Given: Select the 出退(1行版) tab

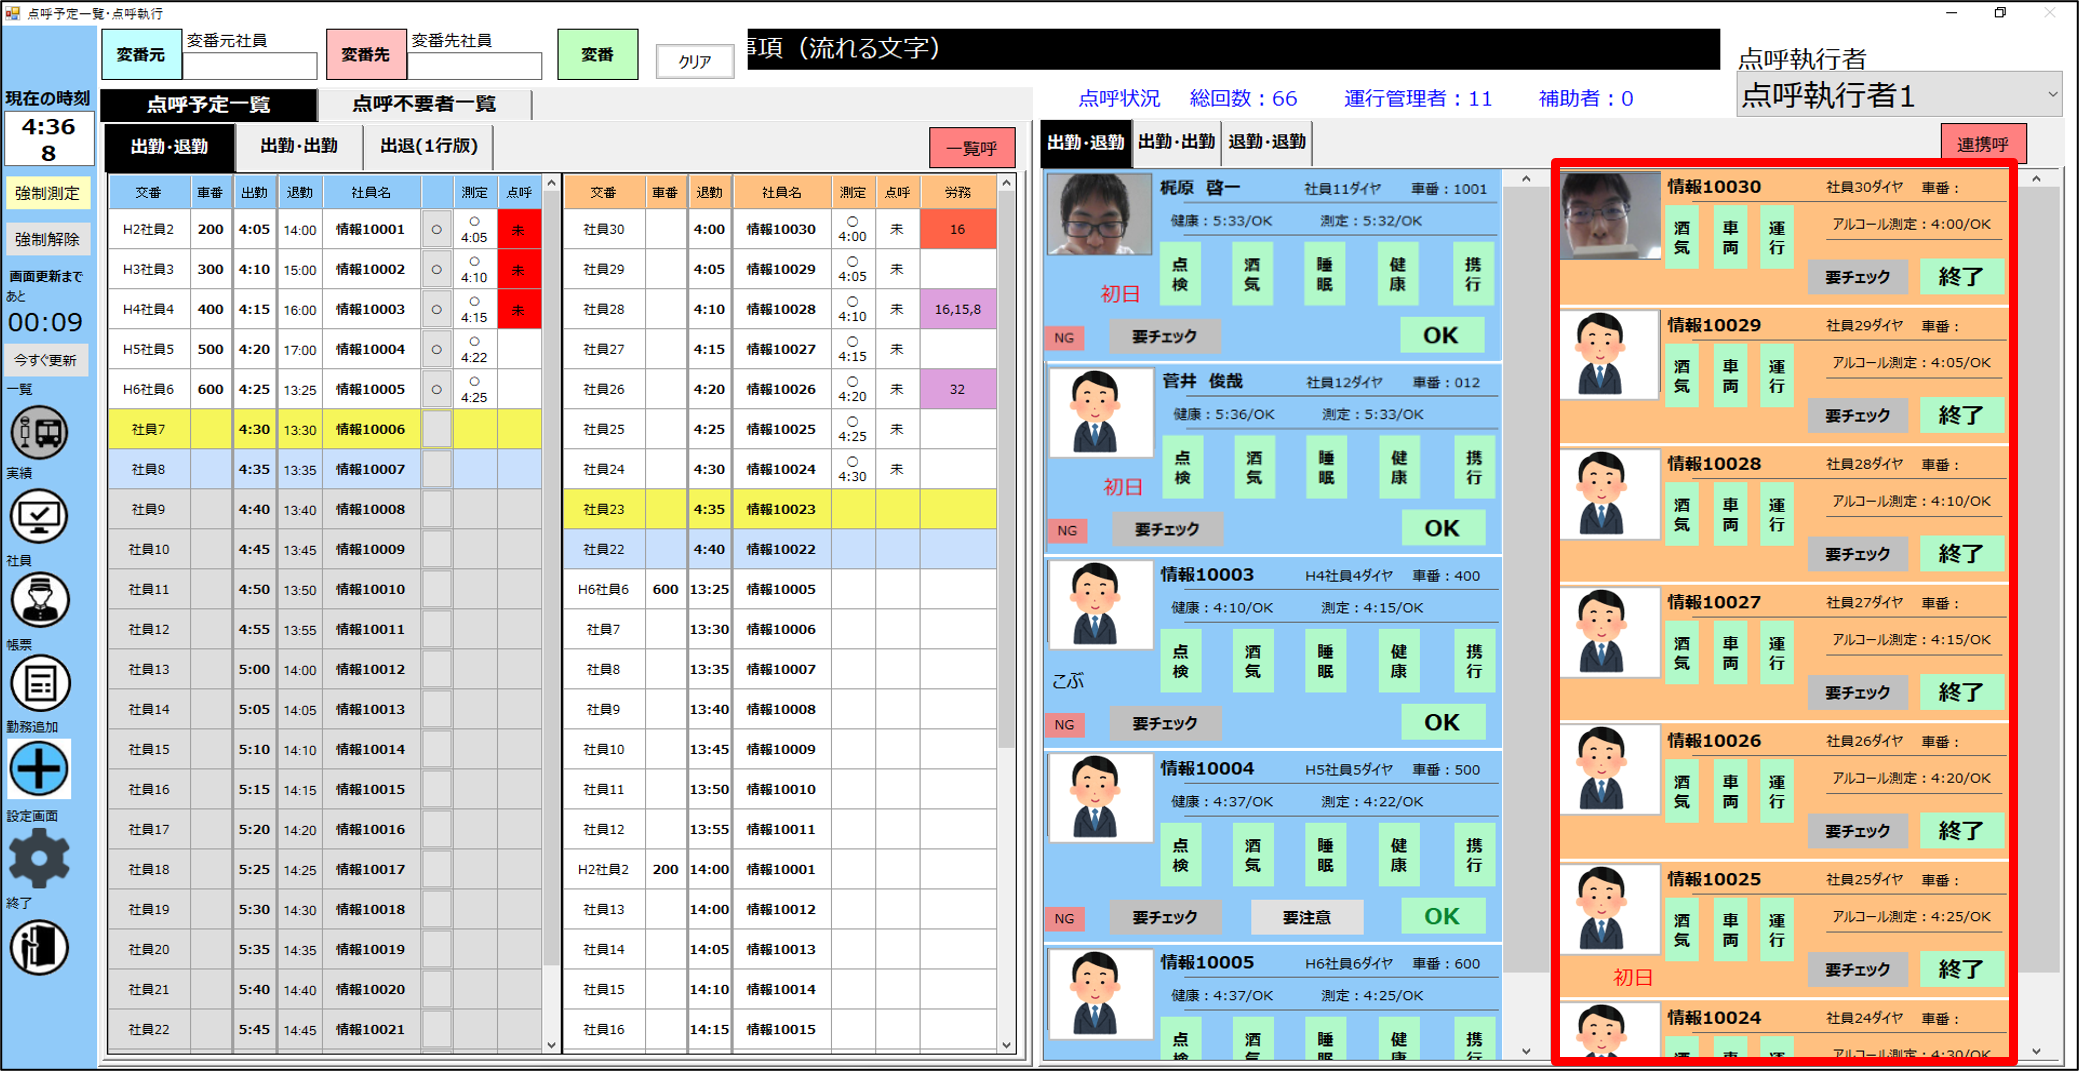Looking at the screenshot, I should tap(429, 146).
